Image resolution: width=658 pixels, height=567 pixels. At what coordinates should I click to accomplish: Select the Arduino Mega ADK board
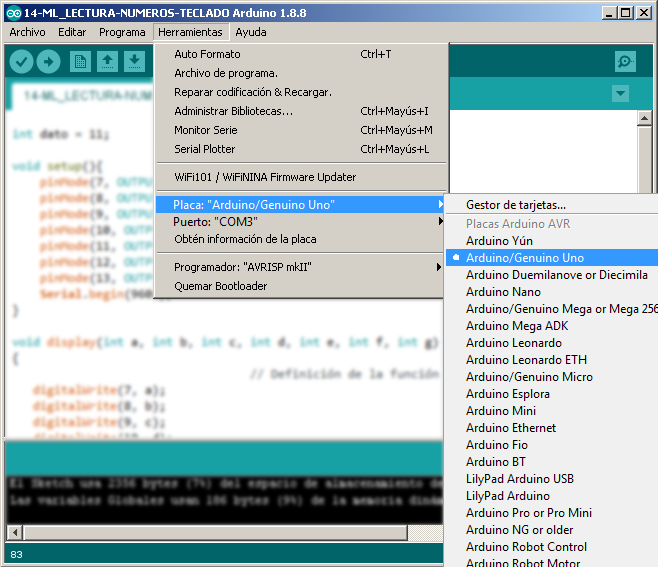pos(551,326)
